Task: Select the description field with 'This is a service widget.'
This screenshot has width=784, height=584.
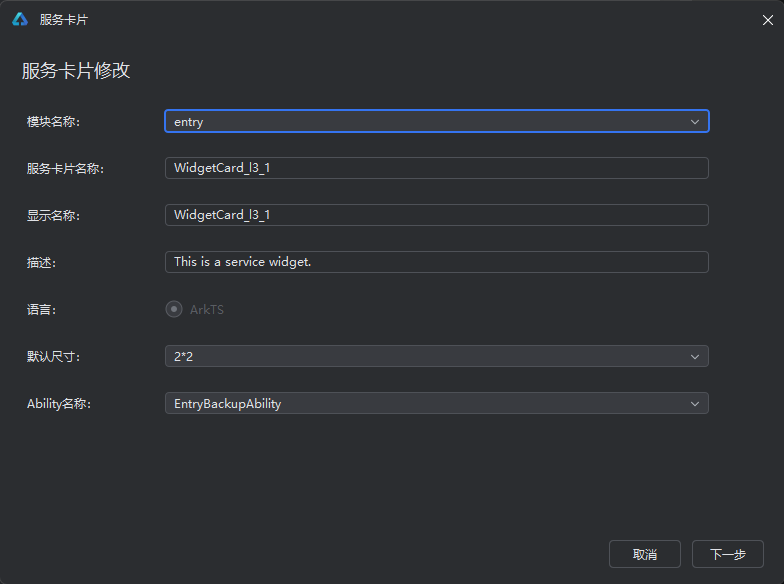Action: [x=436, y=262]
